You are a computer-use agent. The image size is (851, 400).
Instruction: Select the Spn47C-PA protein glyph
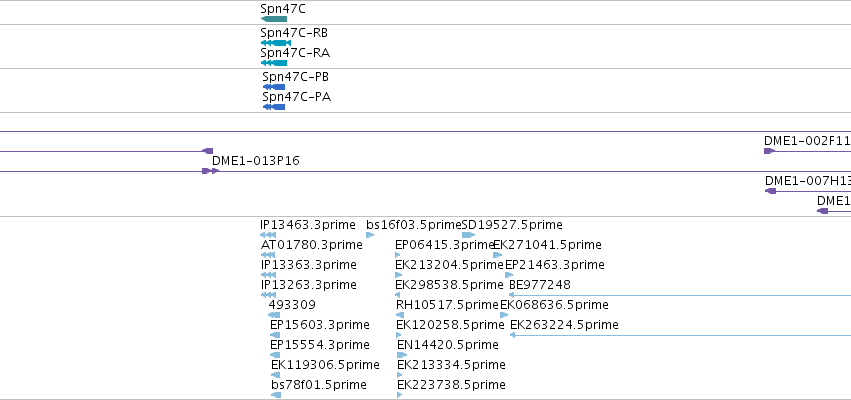(274, 107)
